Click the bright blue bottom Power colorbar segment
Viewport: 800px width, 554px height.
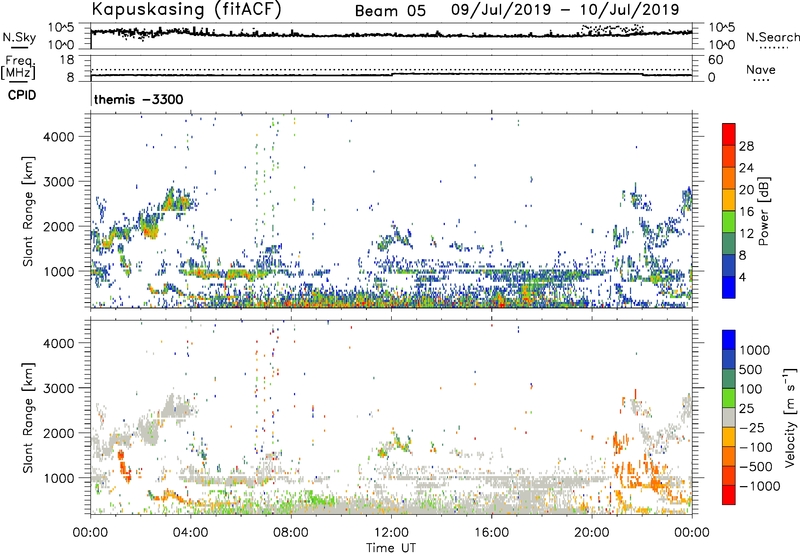tap(729, 287)
